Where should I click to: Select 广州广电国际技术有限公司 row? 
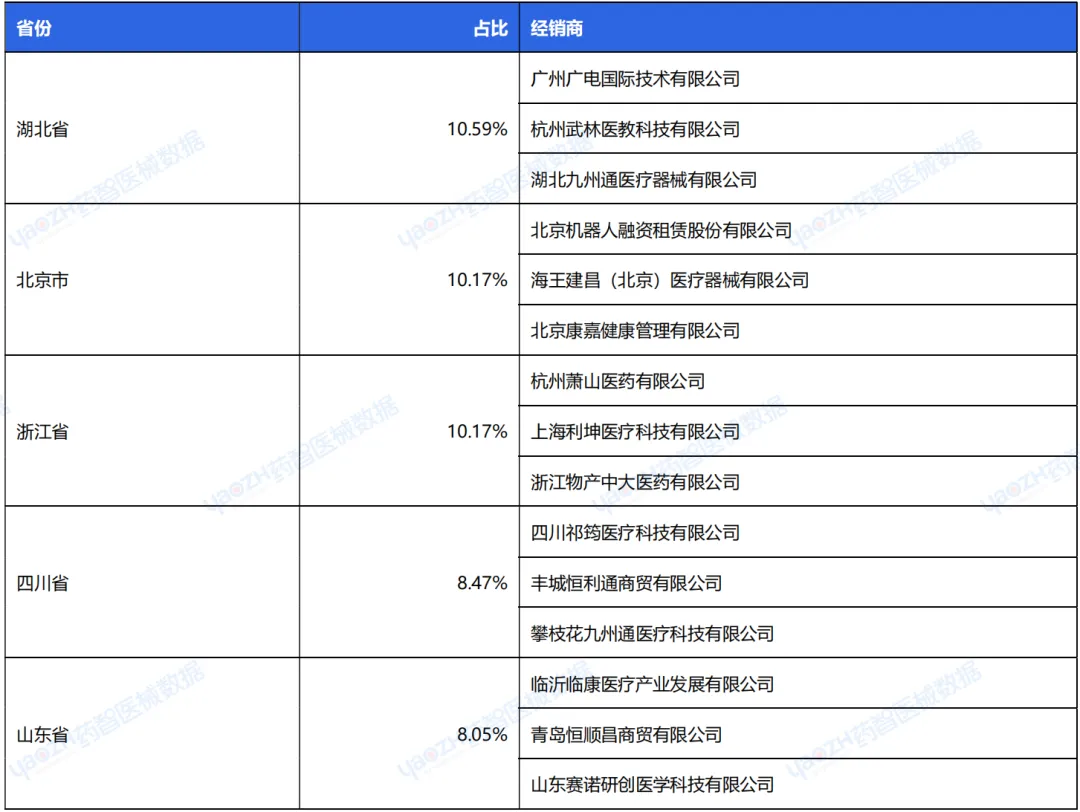pyautogui.click(x=798, y=78)
